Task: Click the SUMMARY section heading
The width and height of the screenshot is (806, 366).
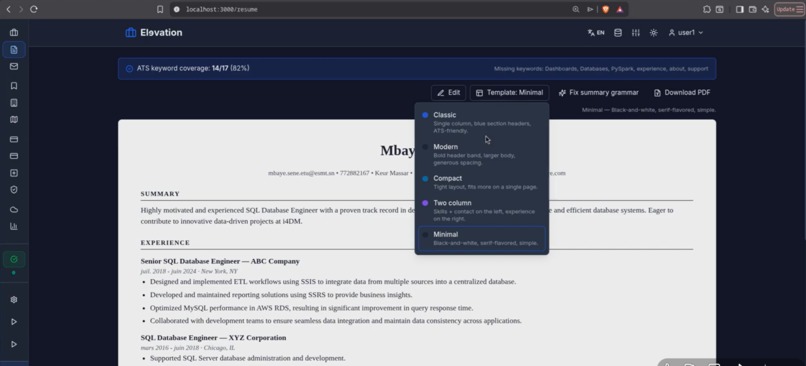Action: [x=160, y=194]
